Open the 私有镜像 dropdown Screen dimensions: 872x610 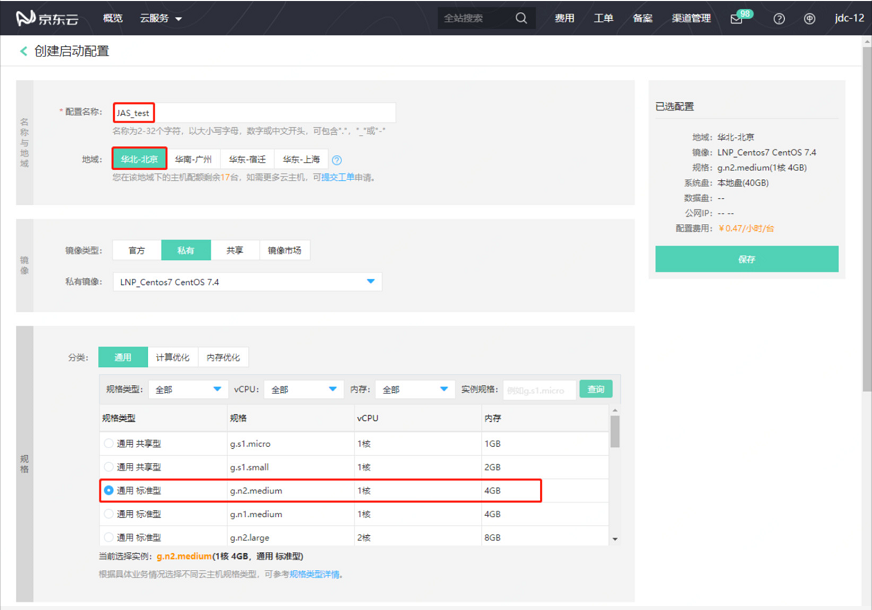247,282
